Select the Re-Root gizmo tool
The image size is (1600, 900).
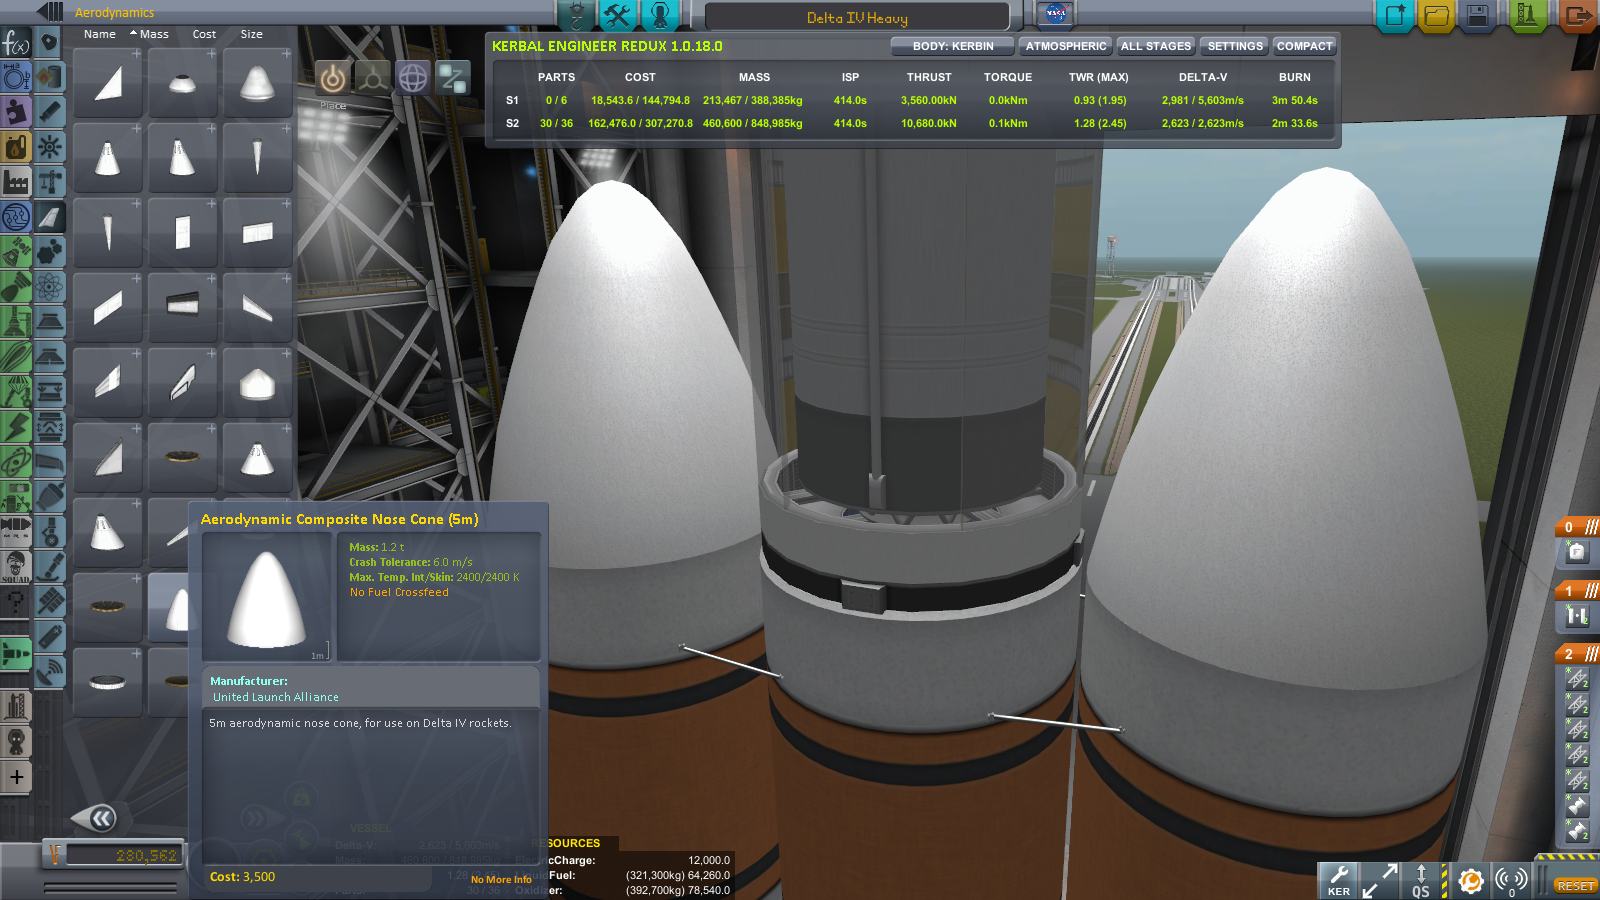453,77
